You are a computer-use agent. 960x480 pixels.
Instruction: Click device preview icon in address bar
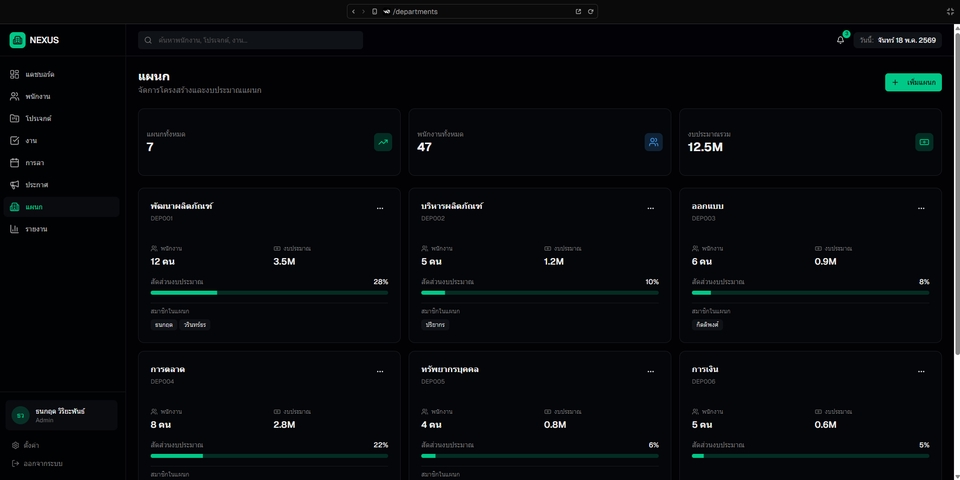click(x=375, y=12)
